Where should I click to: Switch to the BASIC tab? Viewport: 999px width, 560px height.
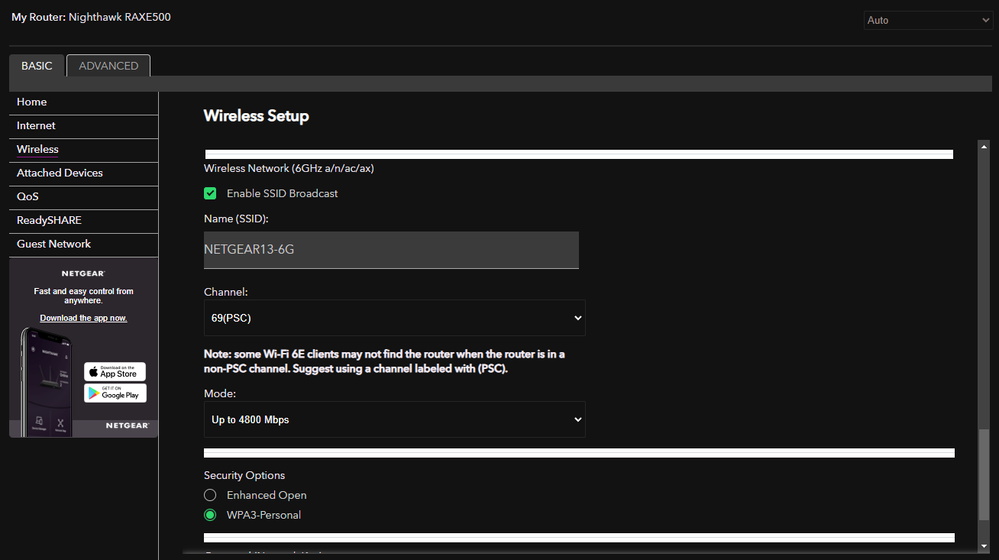tap(37, 66)
